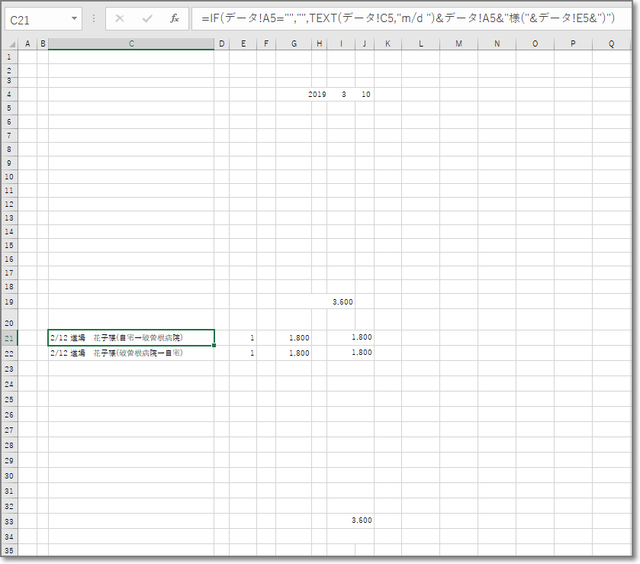Open the Name Box dropdown arrow

(x=74, y=19)
